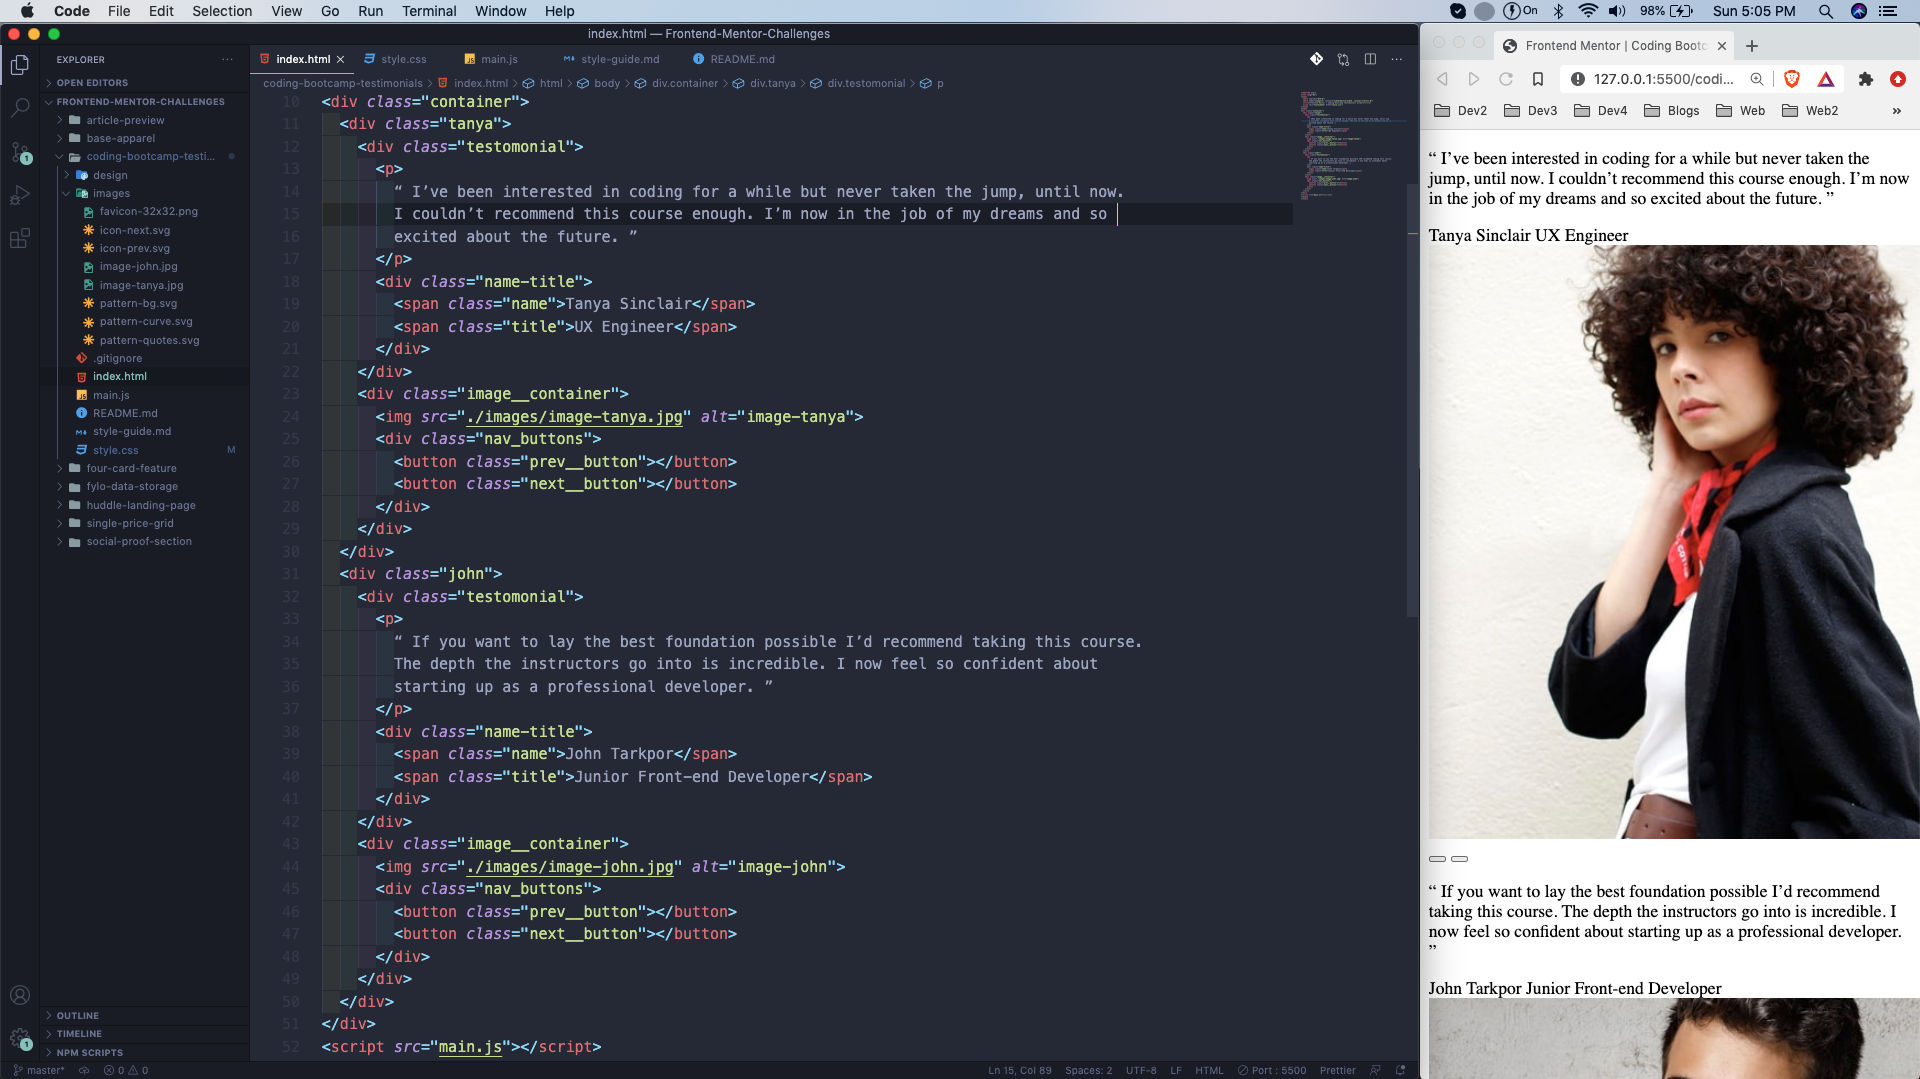Click the Prettier status bar item
This screenshot has width=1920, height=1079.
[1337, 1070]
